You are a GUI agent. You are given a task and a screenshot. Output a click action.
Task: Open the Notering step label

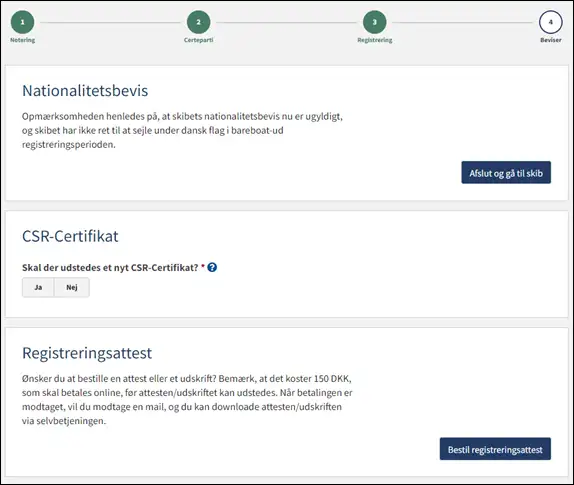pyautogui.click(x=22, y=40)
